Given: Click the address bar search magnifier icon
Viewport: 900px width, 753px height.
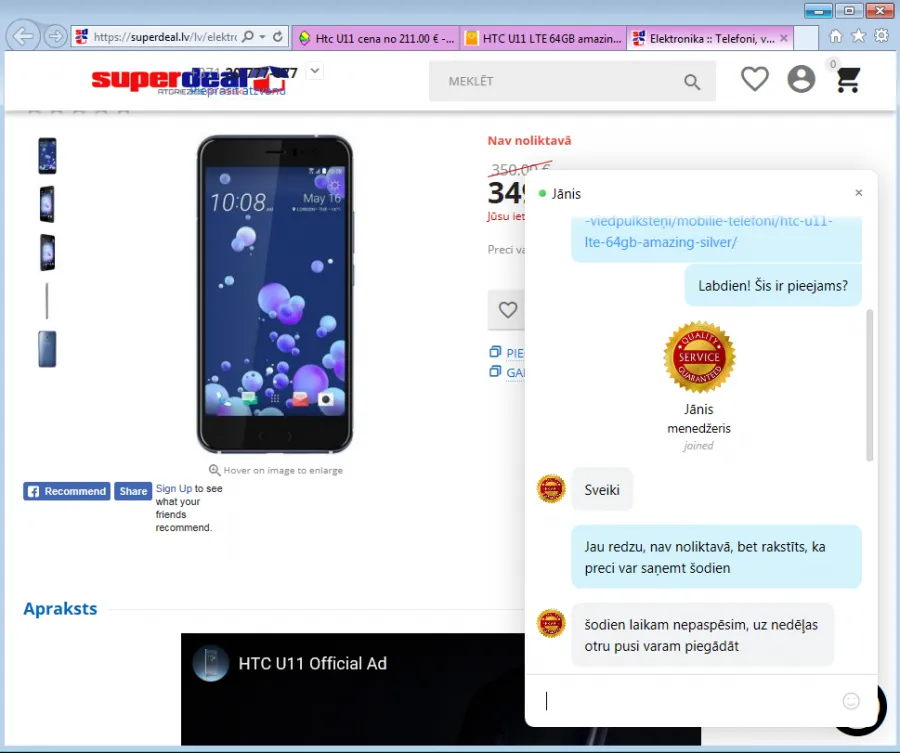Looking at the screenshot, I should (x=248, y=37).
